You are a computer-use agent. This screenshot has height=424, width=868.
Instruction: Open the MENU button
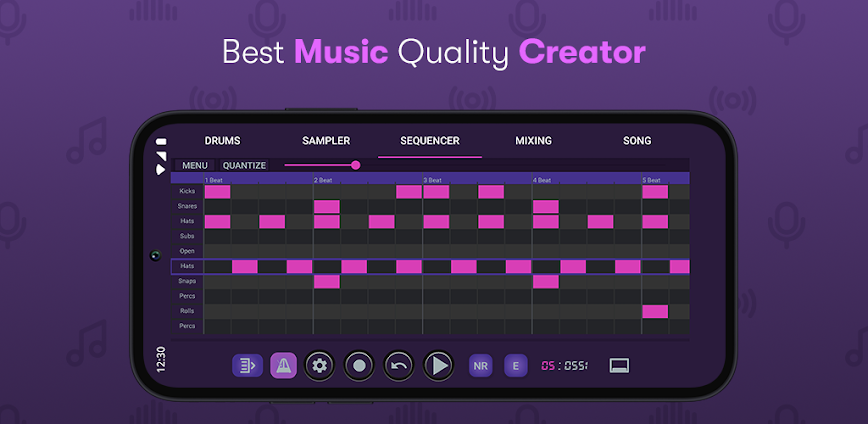click(x=195, y=166)
